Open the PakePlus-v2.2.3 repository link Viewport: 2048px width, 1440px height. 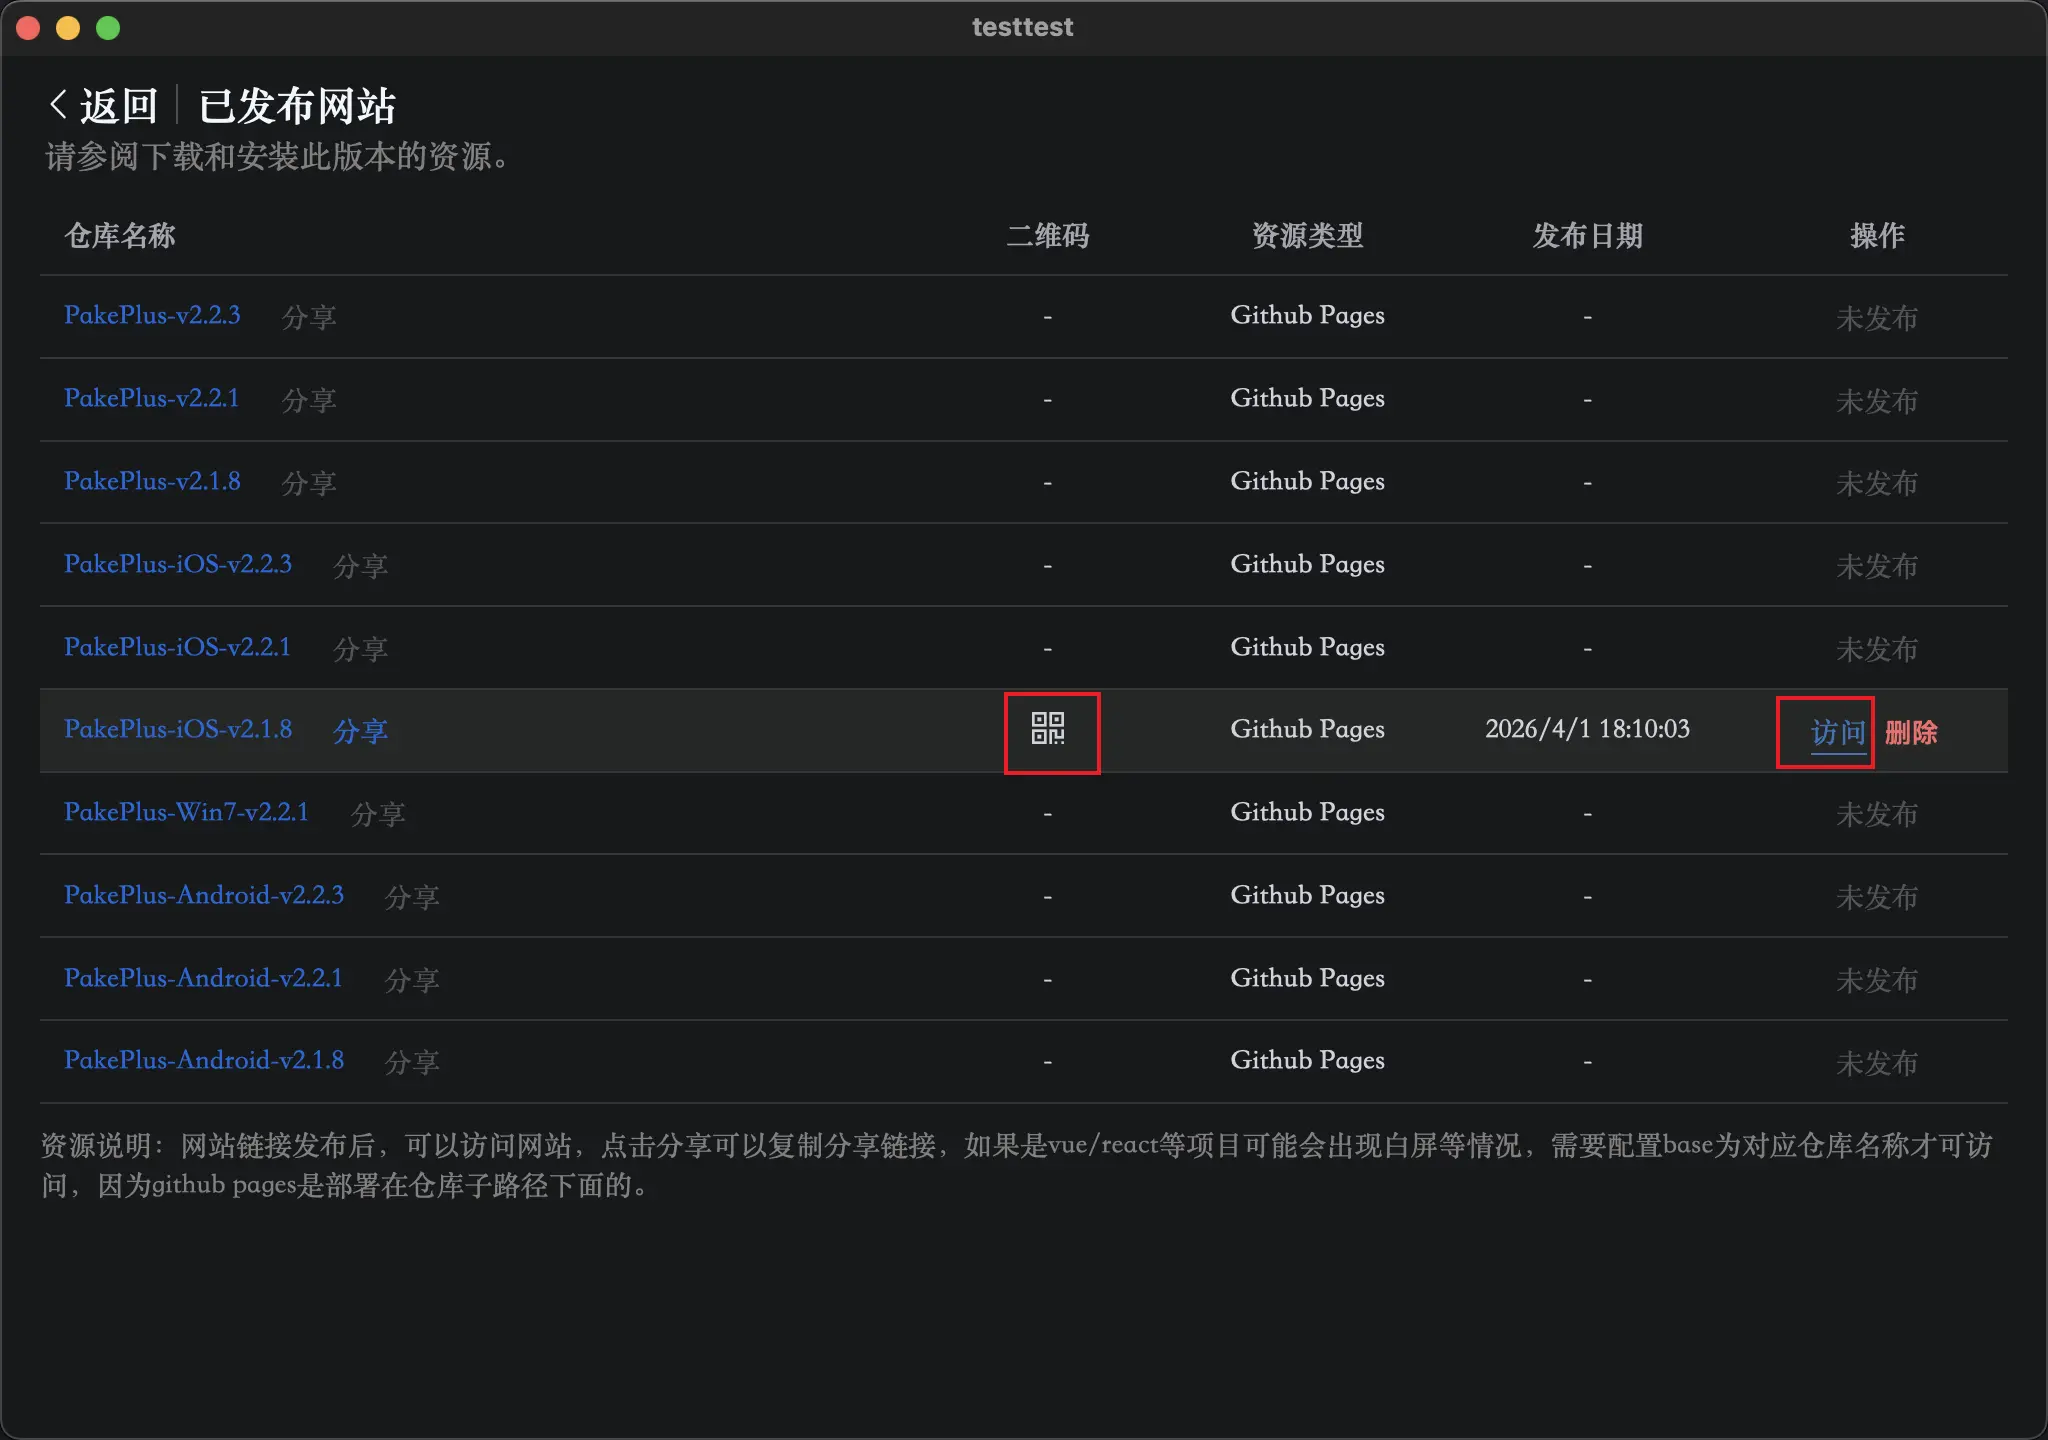[x=152, y=315]
